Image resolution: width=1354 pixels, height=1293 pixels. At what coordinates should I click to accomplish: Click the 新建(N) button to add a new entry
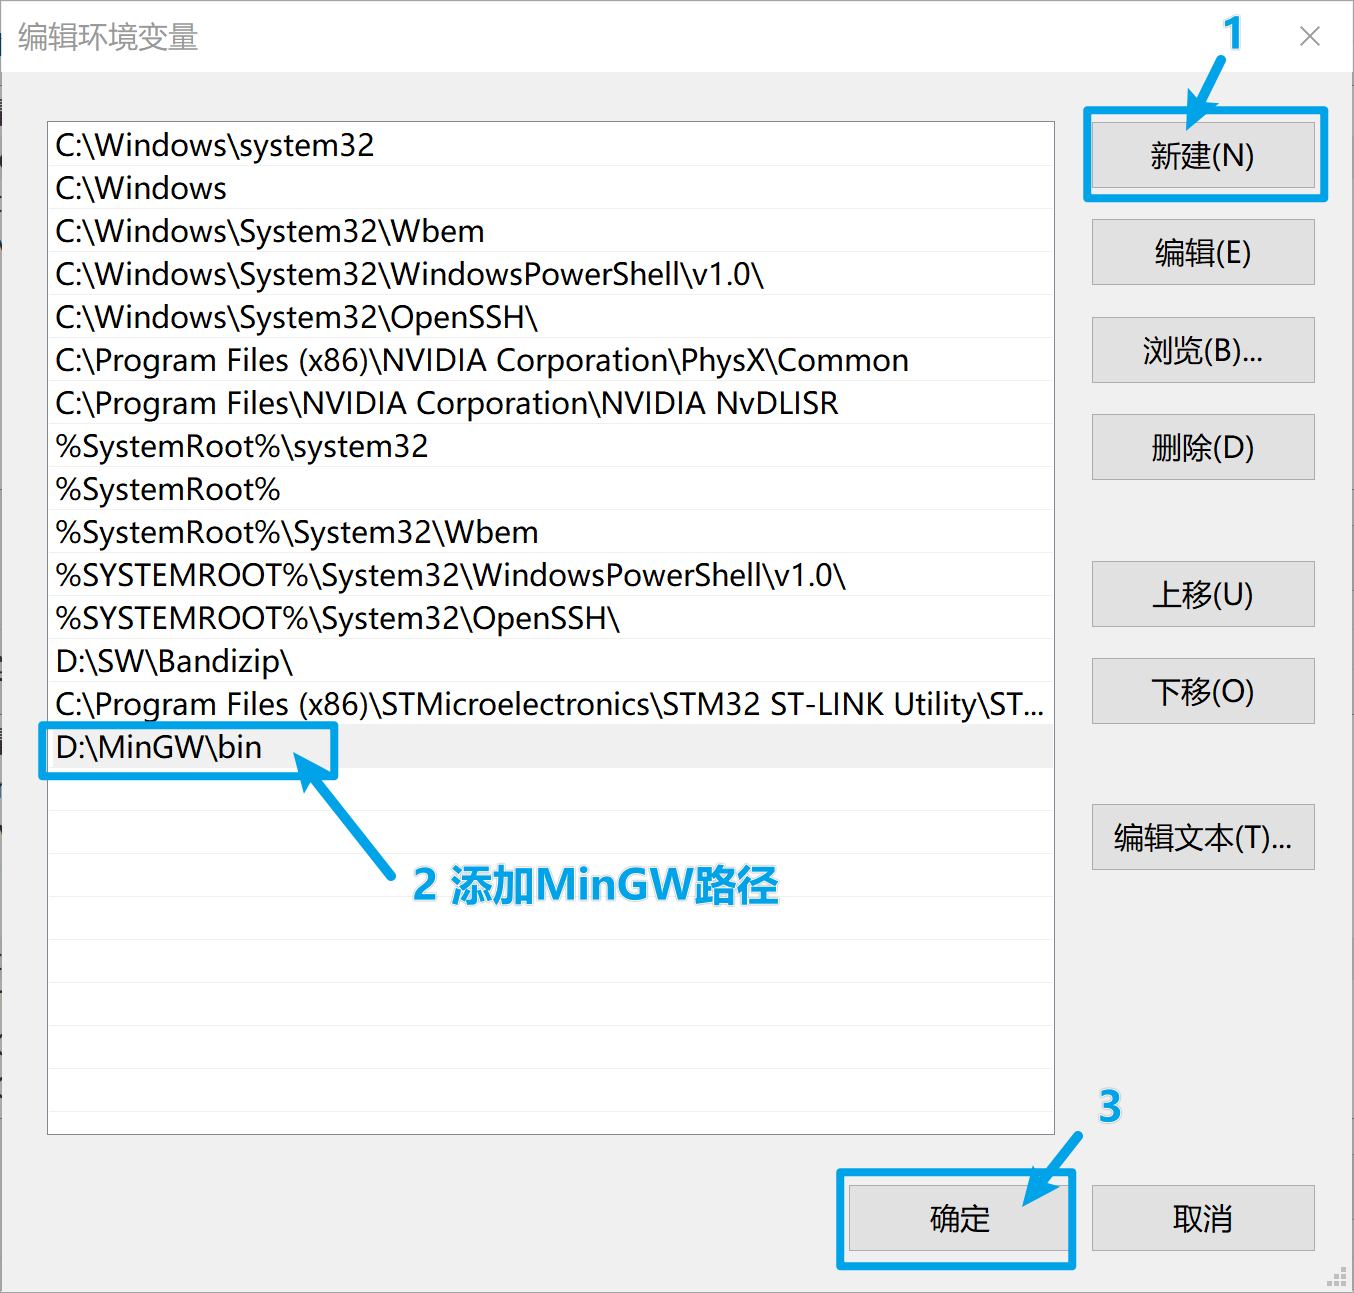click(1203, 155)
